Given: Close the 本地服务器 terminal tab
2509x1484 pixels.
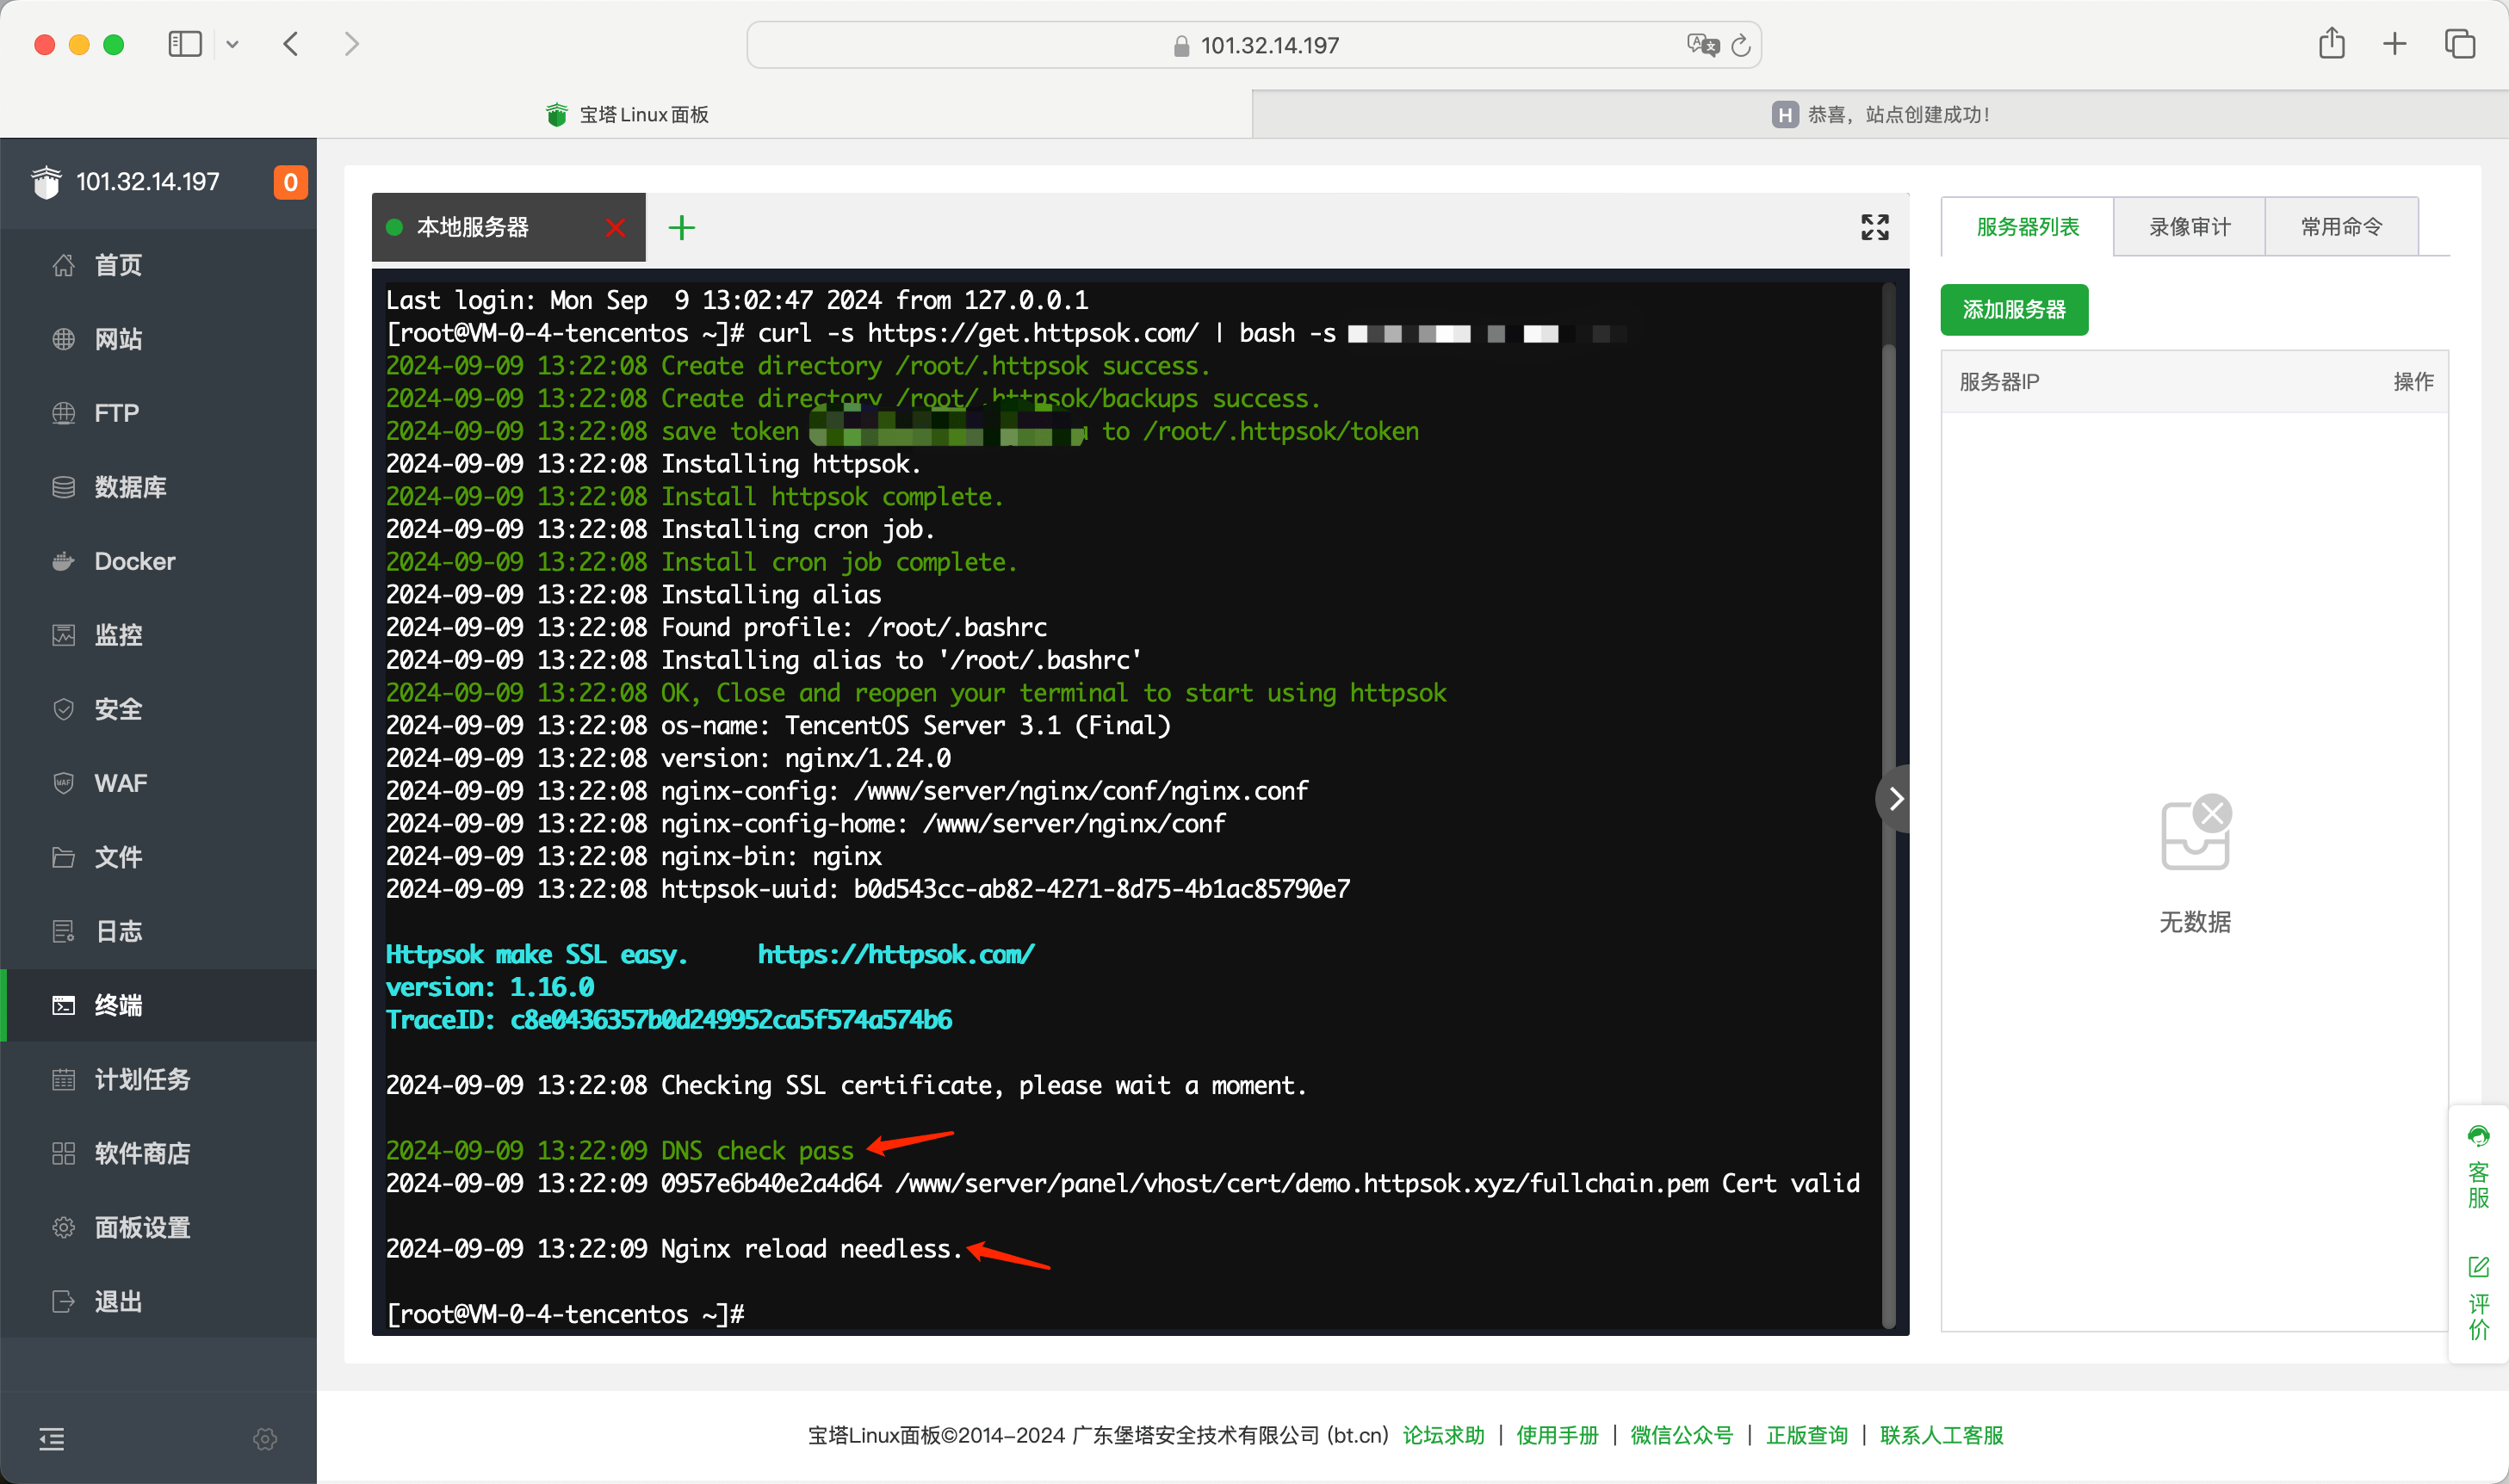Looking at the screenshot, I should point(615,228).
